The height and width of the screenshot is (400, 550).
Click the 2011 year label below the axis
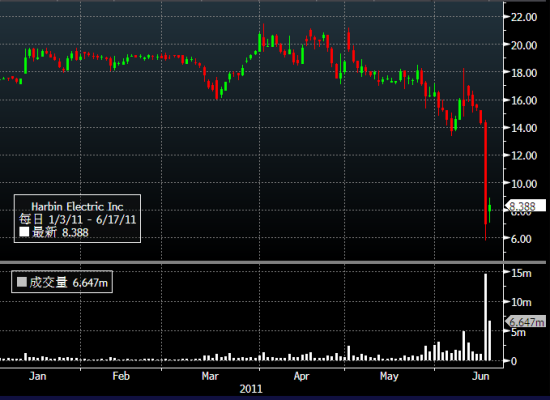[251, 389]
